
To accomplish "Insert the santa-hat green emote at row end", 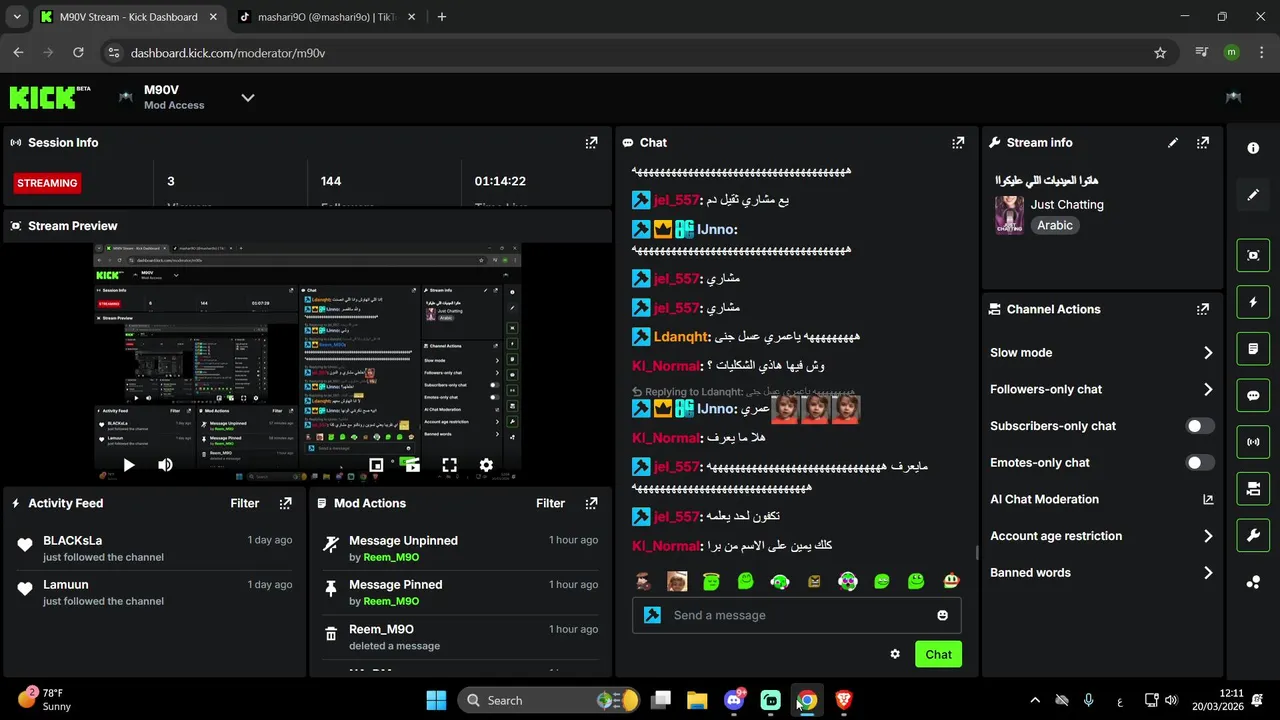I will coord(950,581).
